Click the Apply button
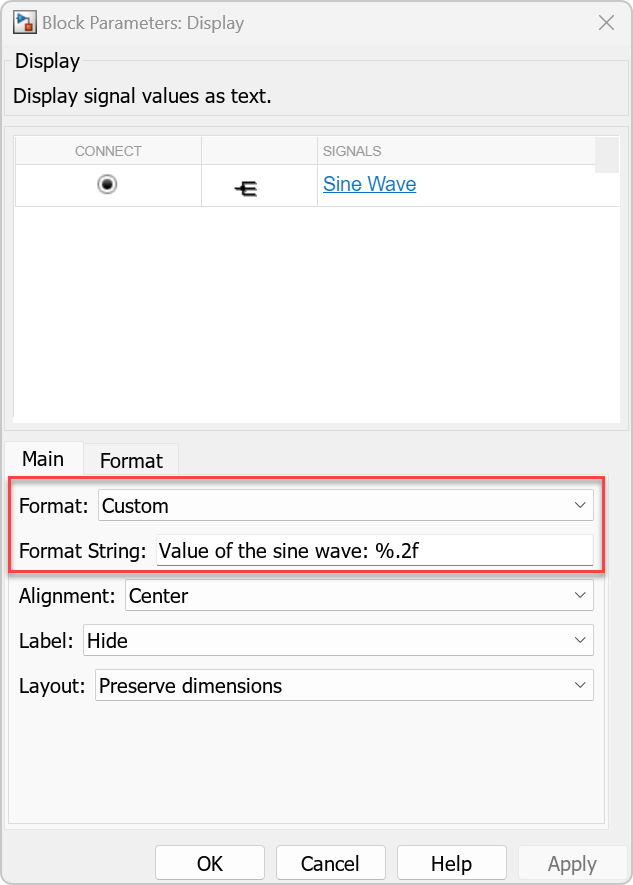 [572, 862]
